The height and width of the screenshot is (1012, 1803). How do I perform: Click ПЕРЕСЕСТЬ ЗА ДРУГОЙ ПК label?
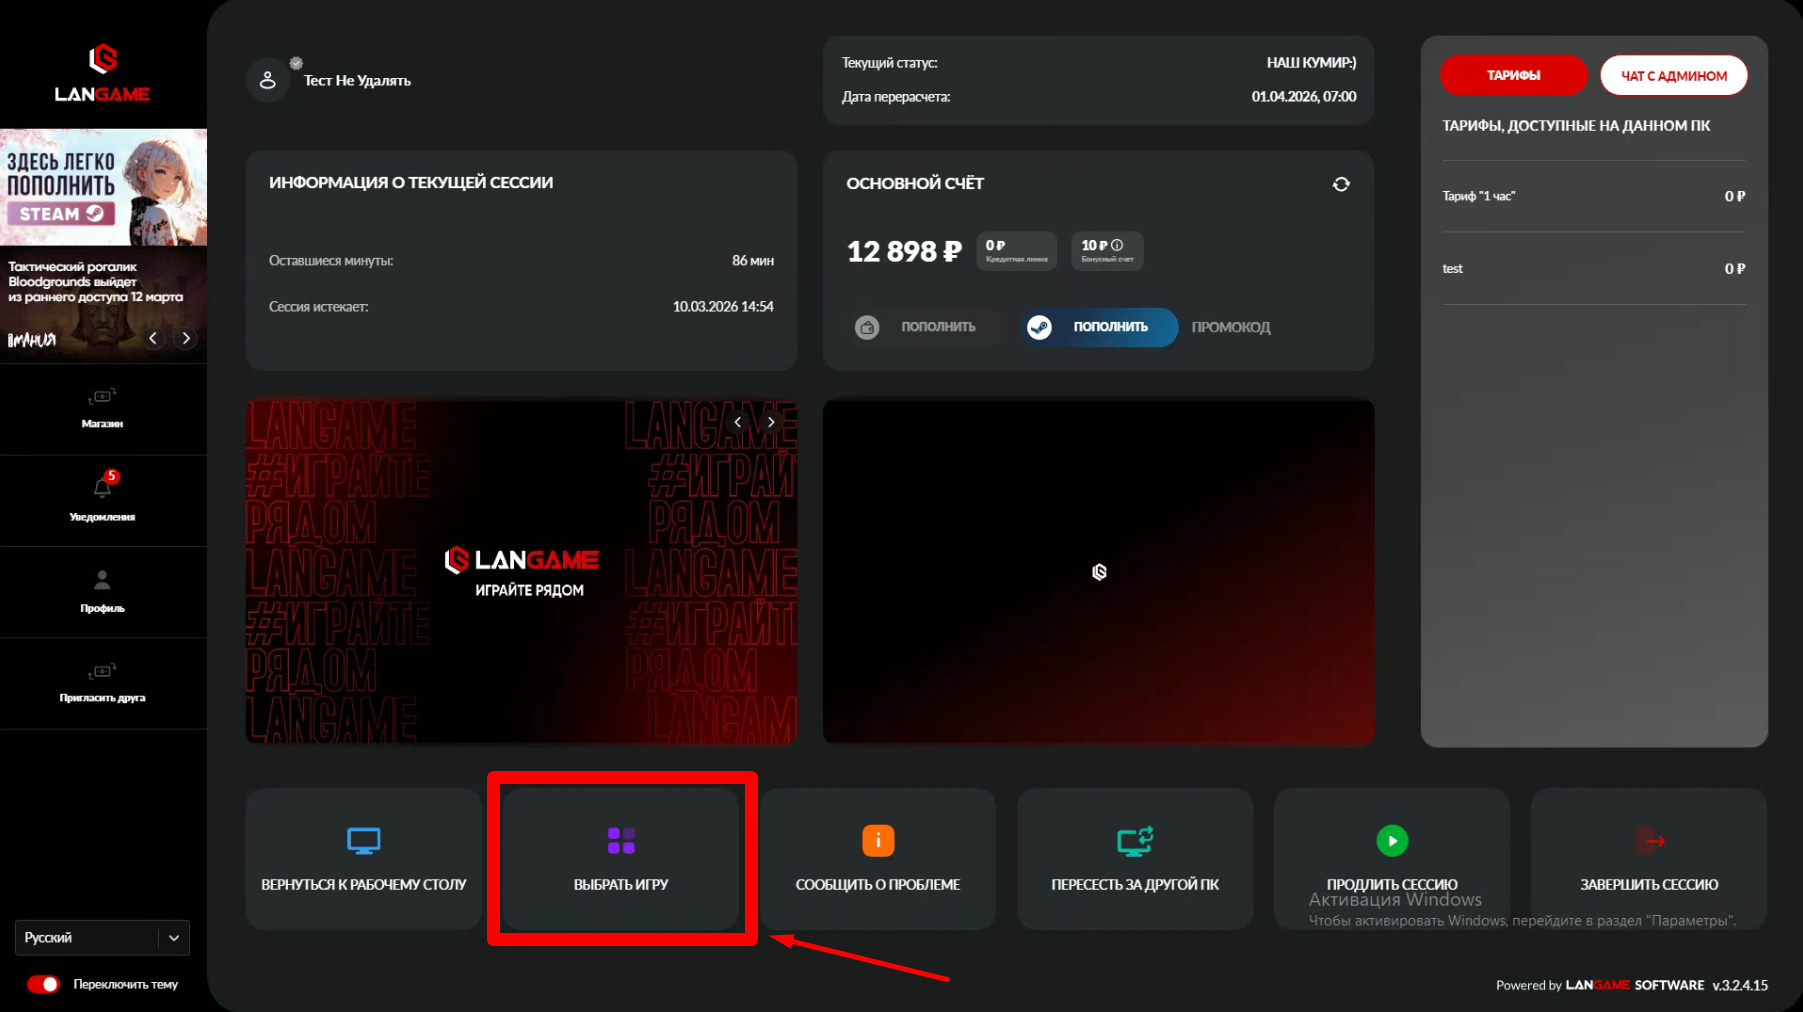click(x=1135, y=884)
